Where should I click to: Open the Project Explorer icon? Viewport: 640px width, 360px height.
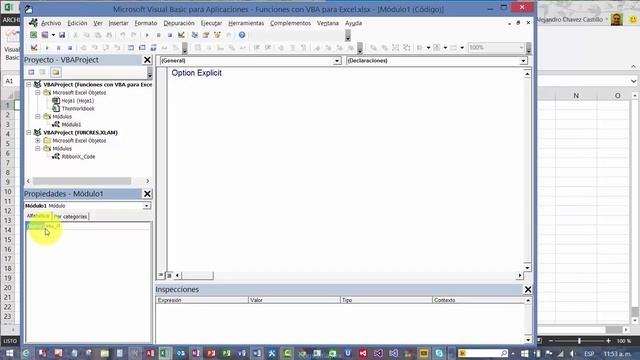tap(195, 35)
